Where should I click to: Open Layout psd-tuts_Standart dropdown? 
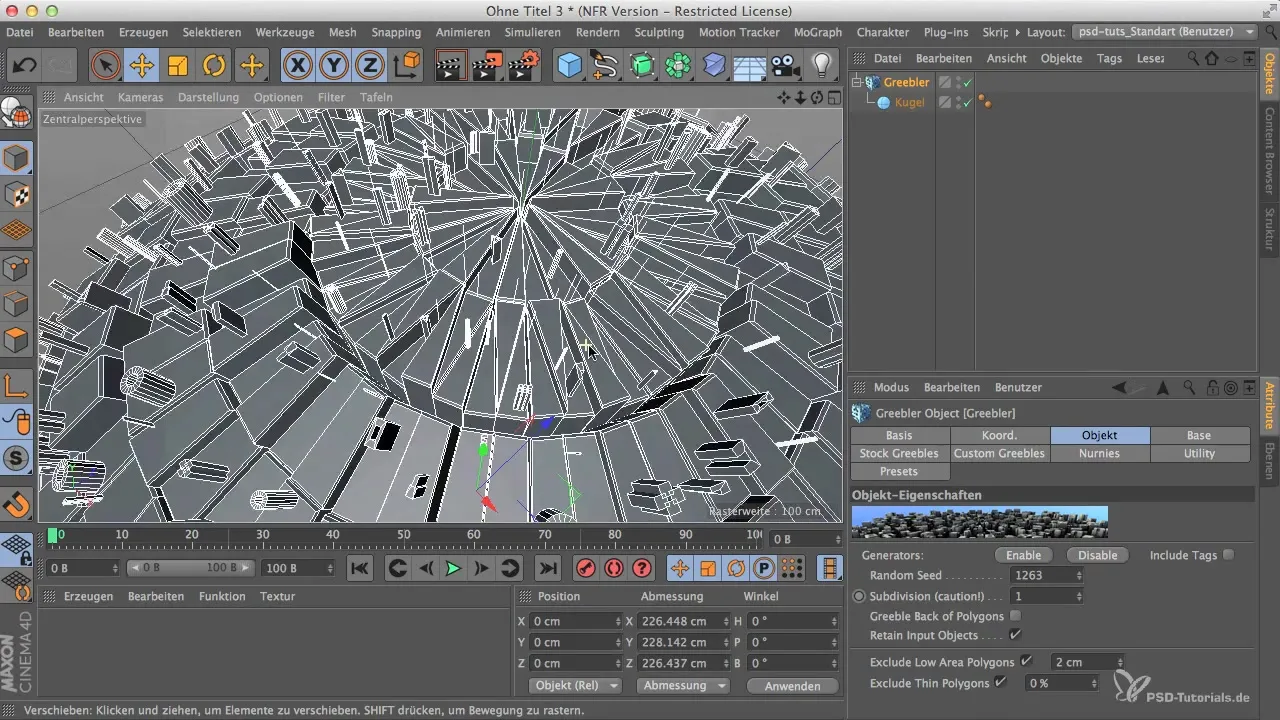[1164, 32]
